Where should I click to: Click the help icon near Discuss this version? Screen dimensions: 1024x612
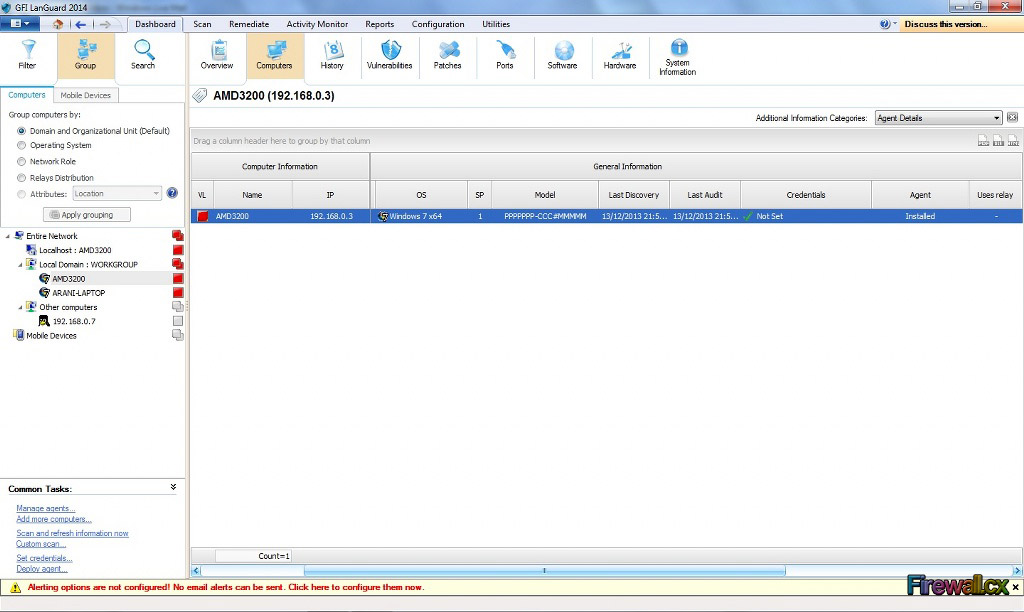point(884,24)
